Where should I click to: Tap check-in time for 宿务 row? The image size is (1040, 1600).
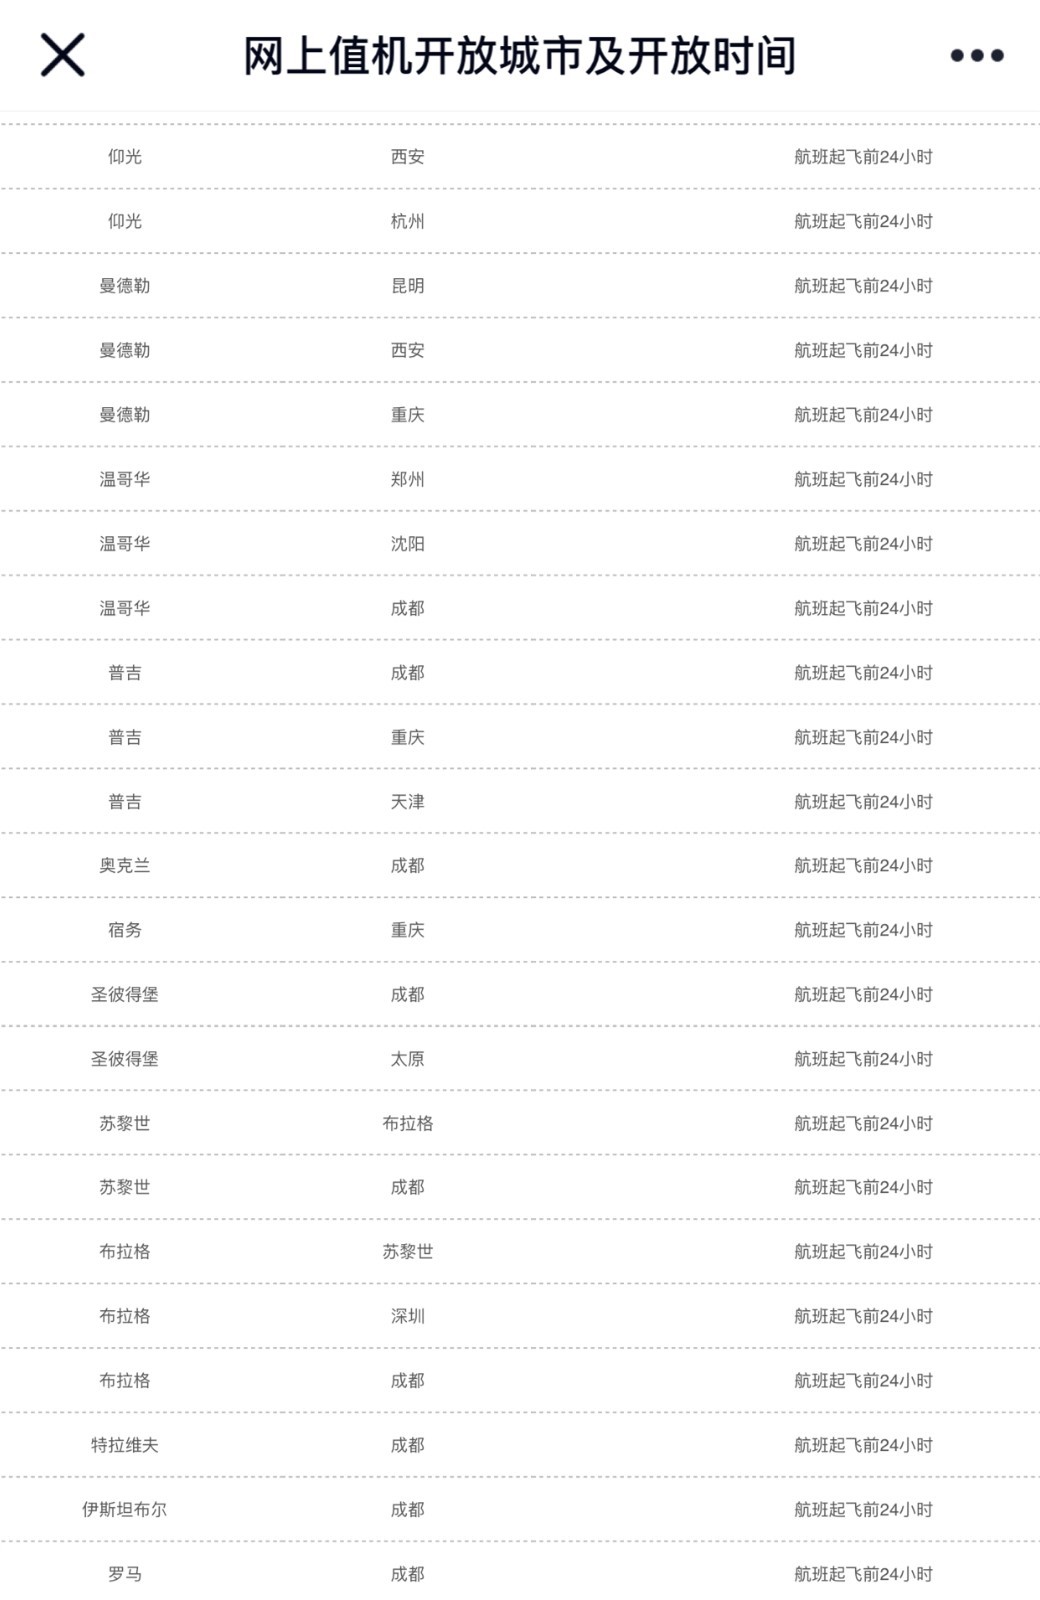tap(863, 930)
